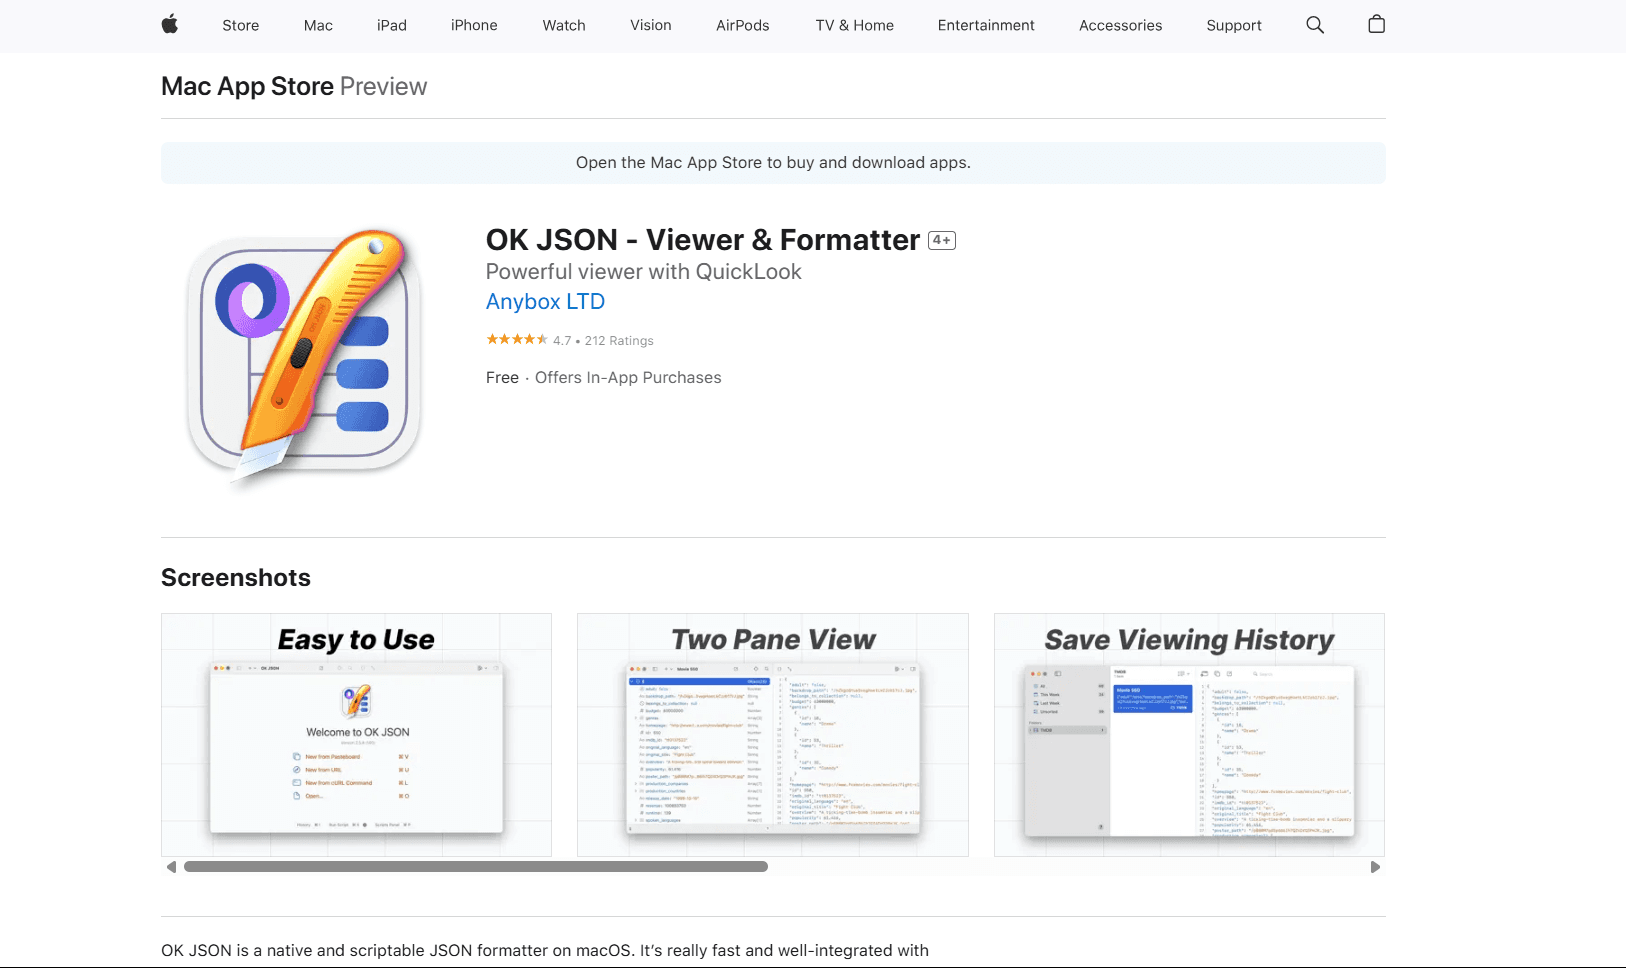Click the Apple logo icon
This screenshot has height=968, width=1626.
point(169,24)
